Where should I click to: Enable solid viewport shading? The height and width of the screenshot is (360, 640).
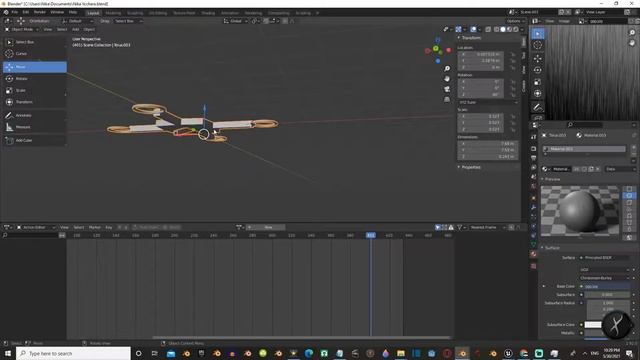click(x=503, y=29)
